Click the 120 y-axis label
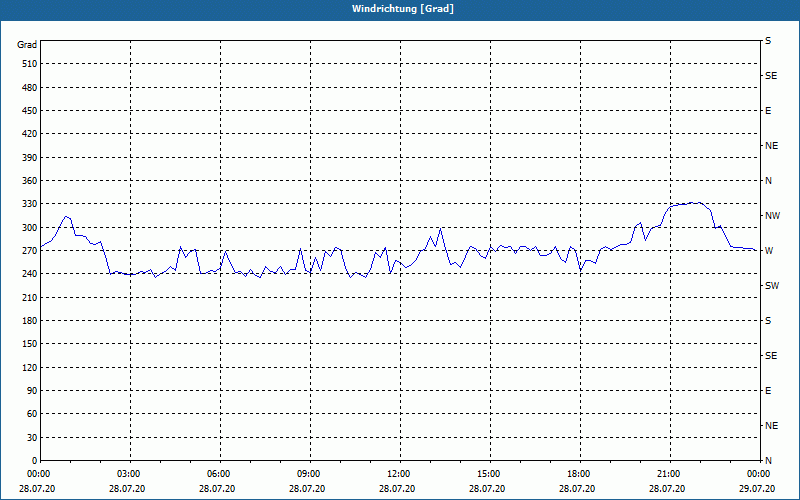The image size is (800, 500). pos(30,367)
